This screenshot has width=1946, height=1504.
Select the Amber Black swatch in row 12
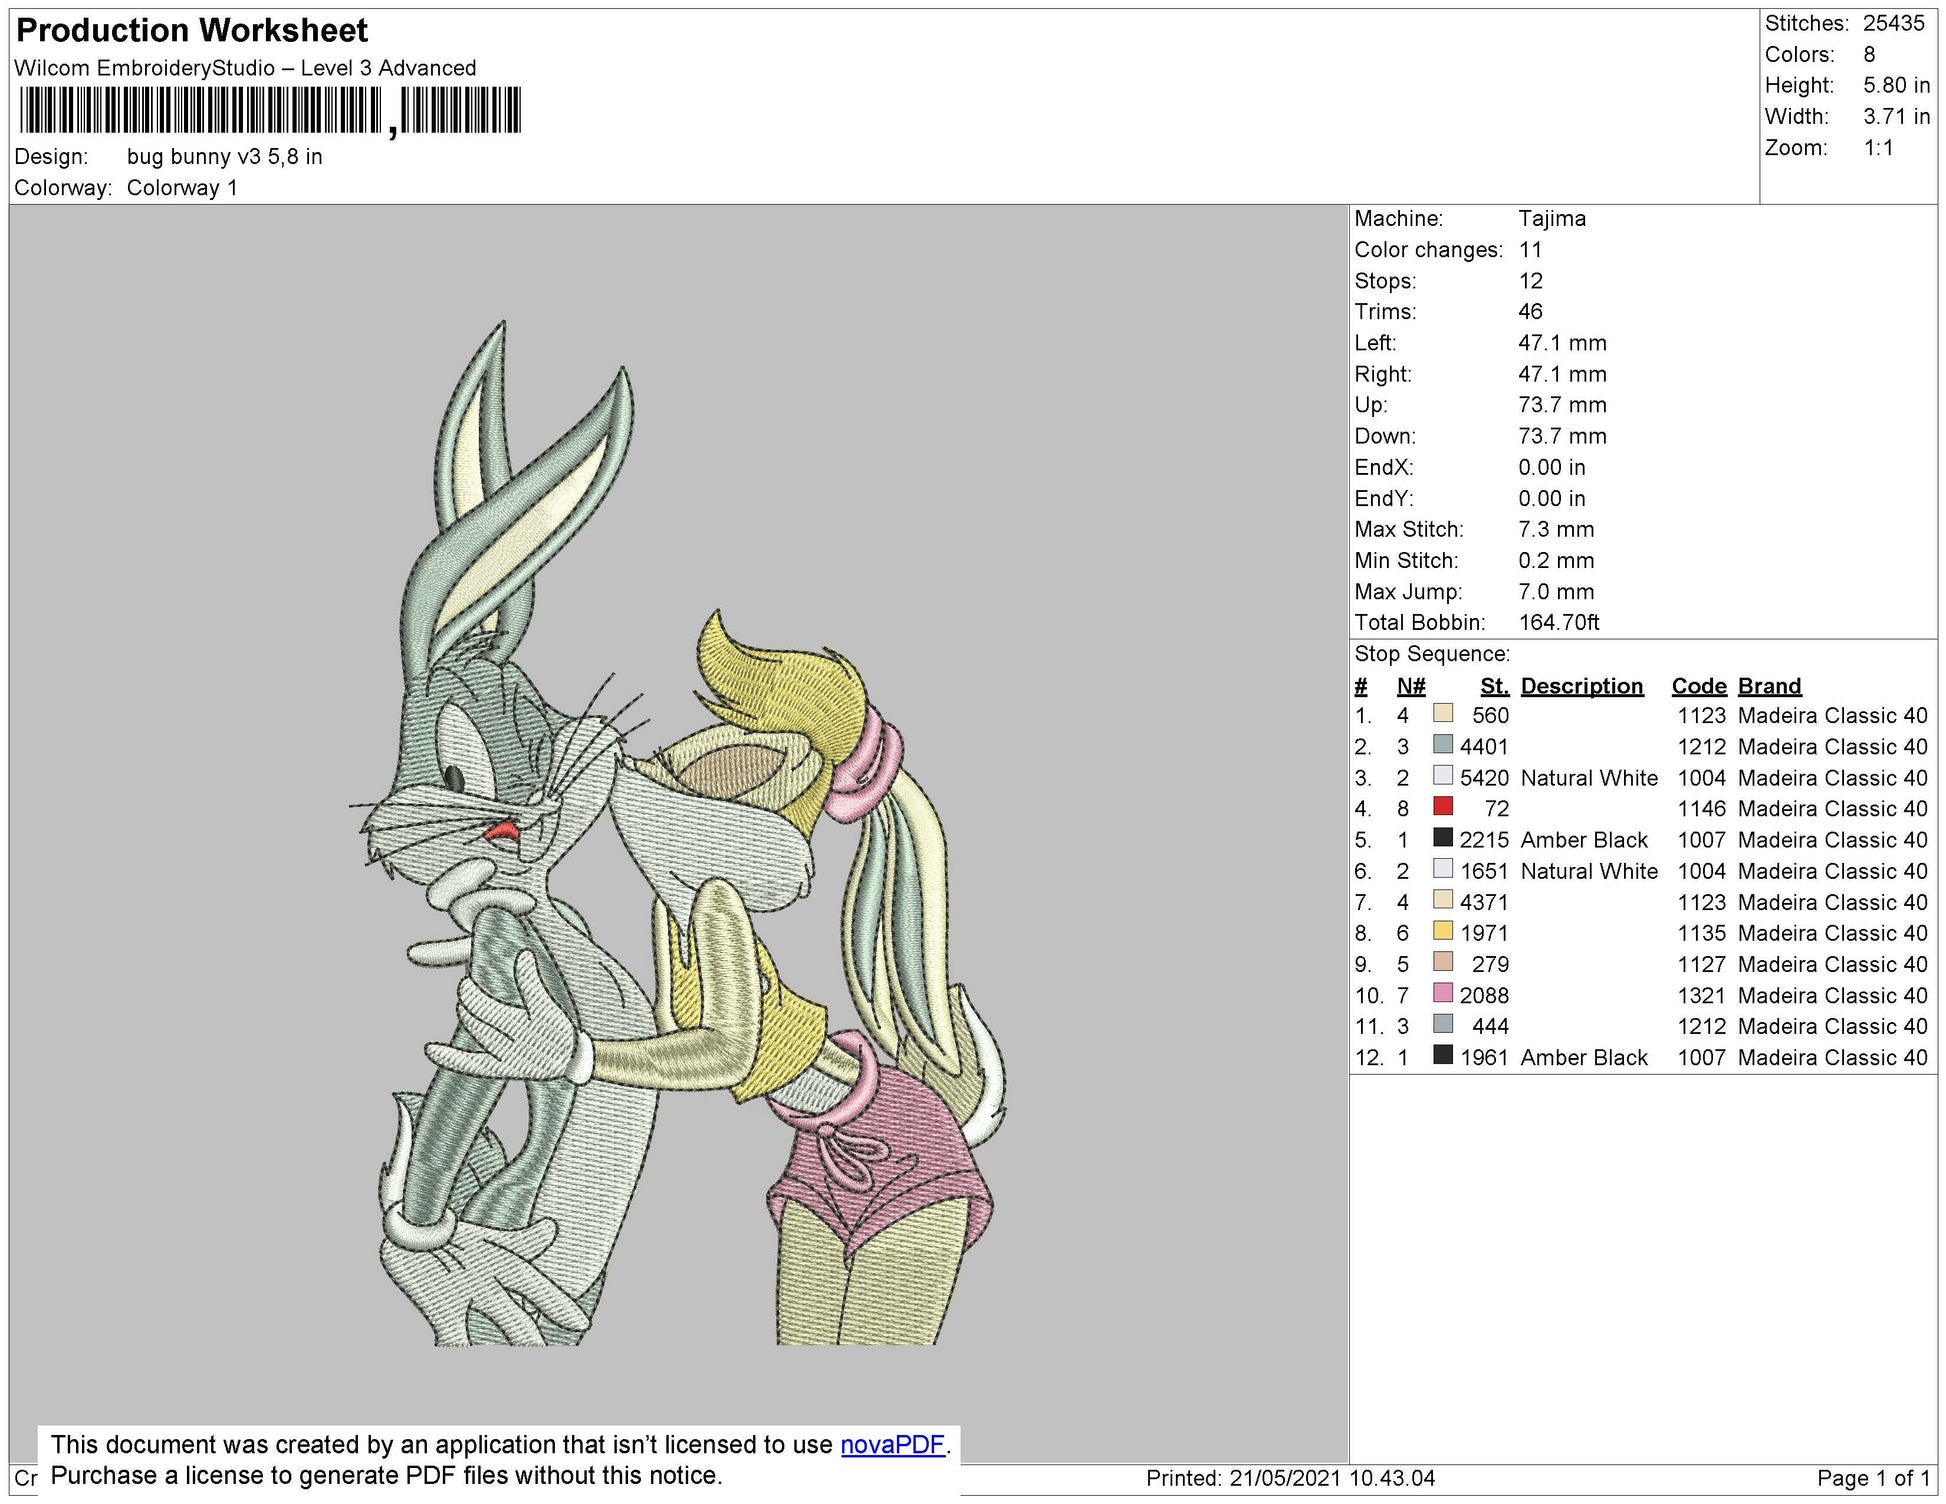pos(1443,1054)
